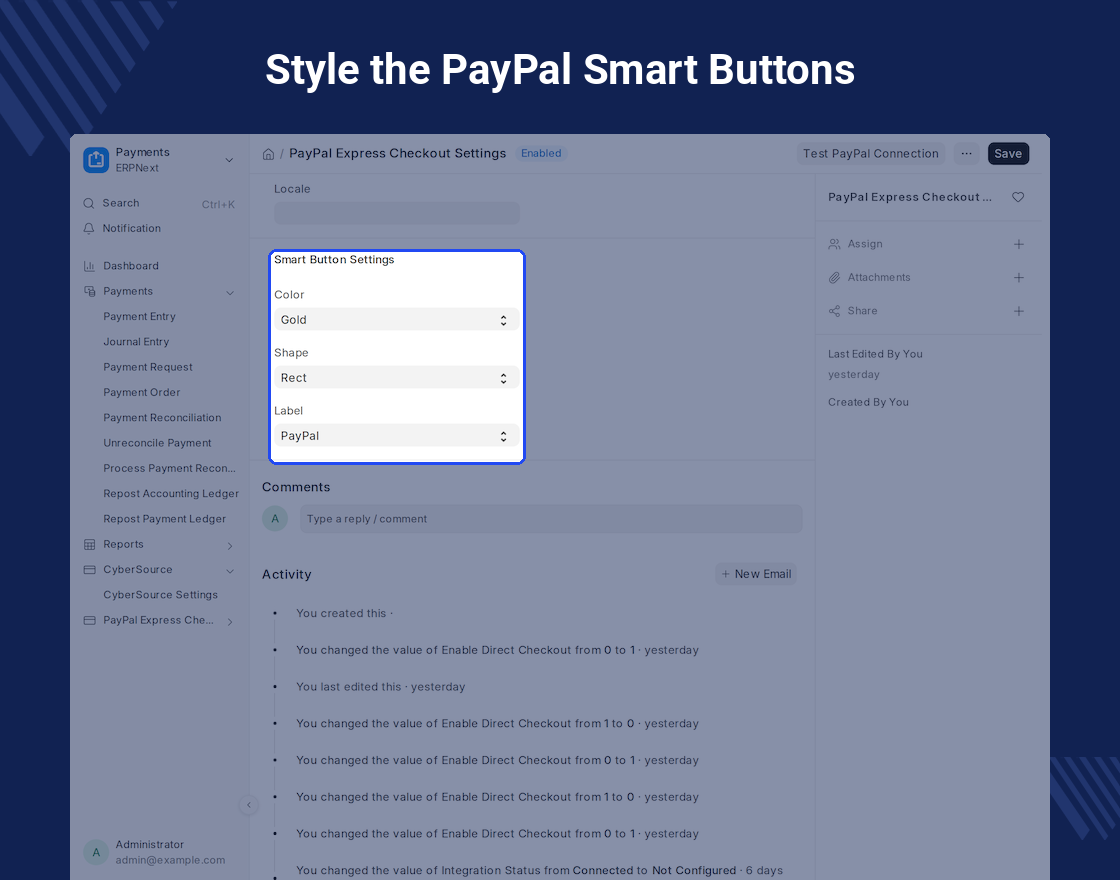This screenshot has height=880, width=1120.
Task: Like the document with the heart icon
Action: point(1018,197)
